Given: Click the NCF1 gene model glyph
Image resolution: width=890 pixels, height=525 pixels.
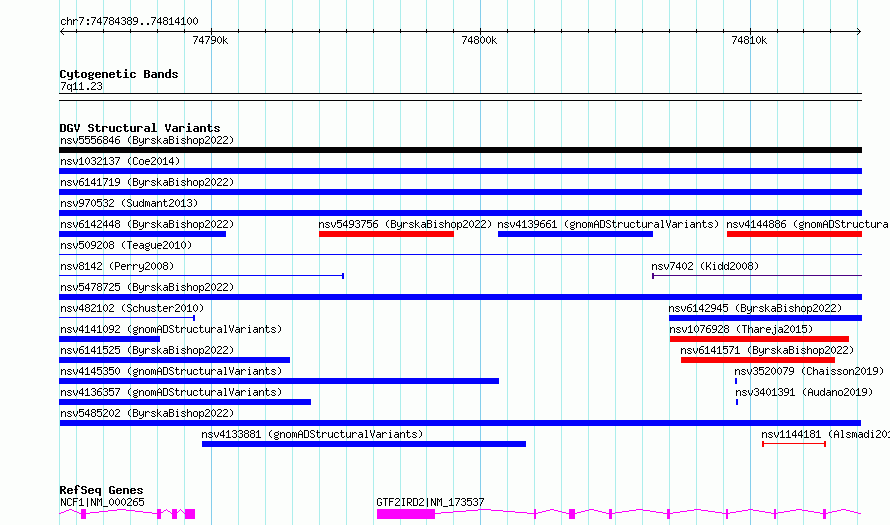Looking at the screenshot, I should click(127, 514).
